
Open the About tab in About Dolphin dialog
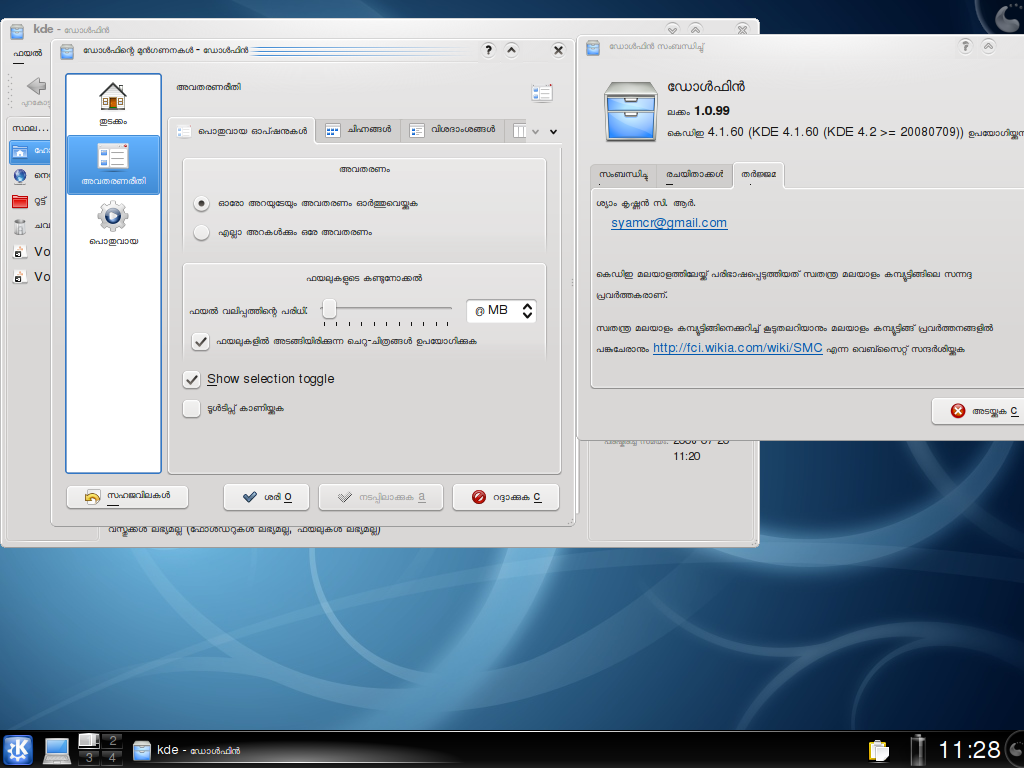click(x=624, y=175)
